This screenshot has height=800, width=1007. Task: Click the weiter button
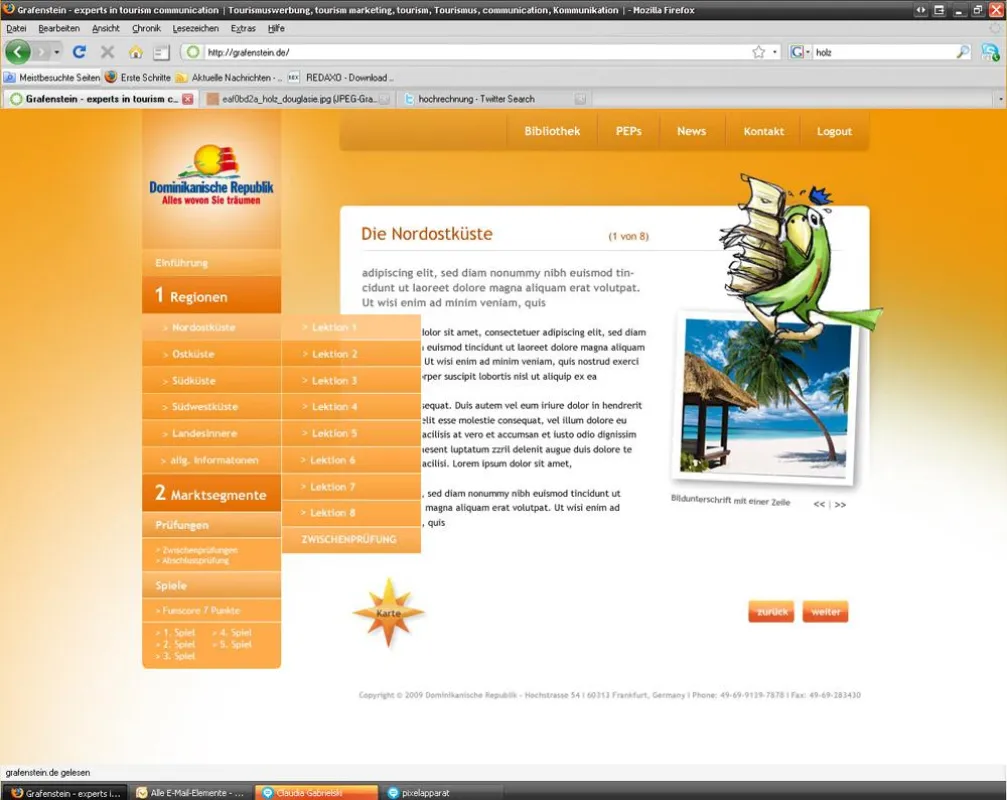(825, 612)
